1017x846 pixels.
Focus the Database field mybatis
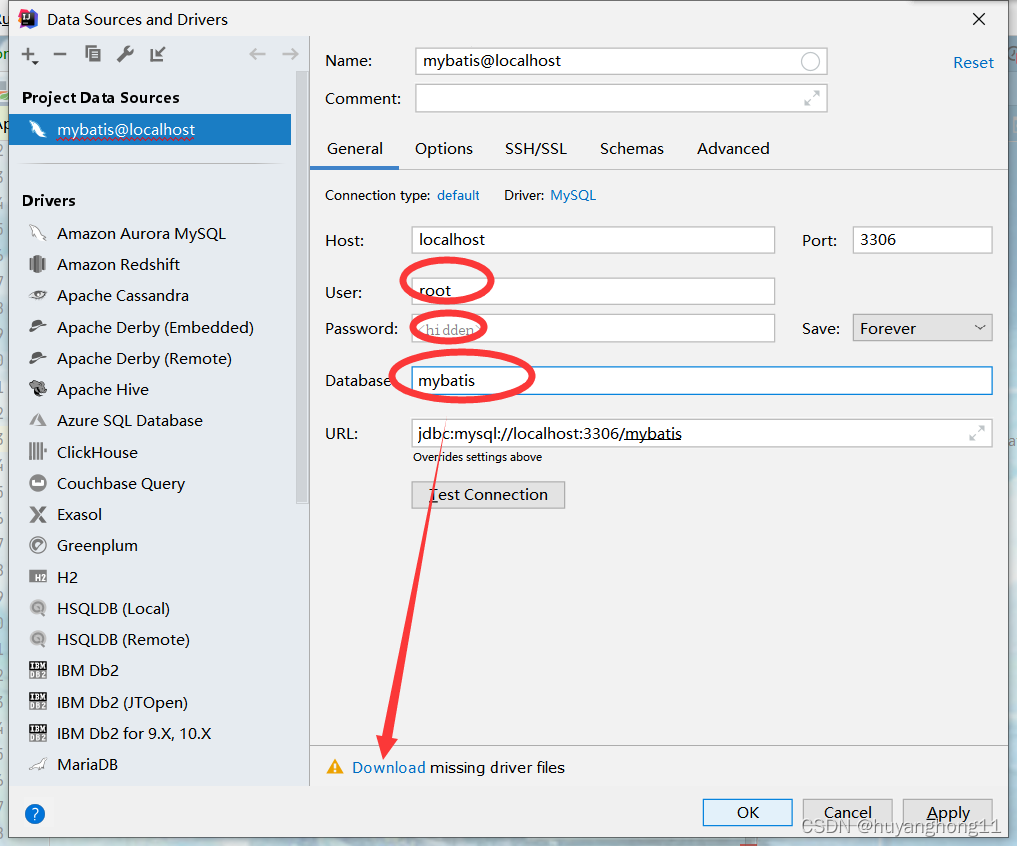[x=702, y=380]
